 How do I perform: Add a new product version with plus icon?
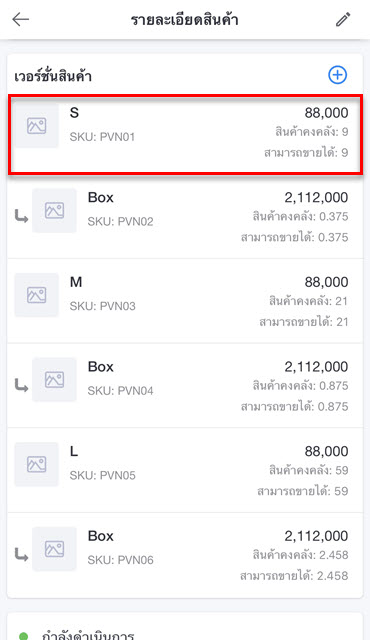tap(337, 75)
